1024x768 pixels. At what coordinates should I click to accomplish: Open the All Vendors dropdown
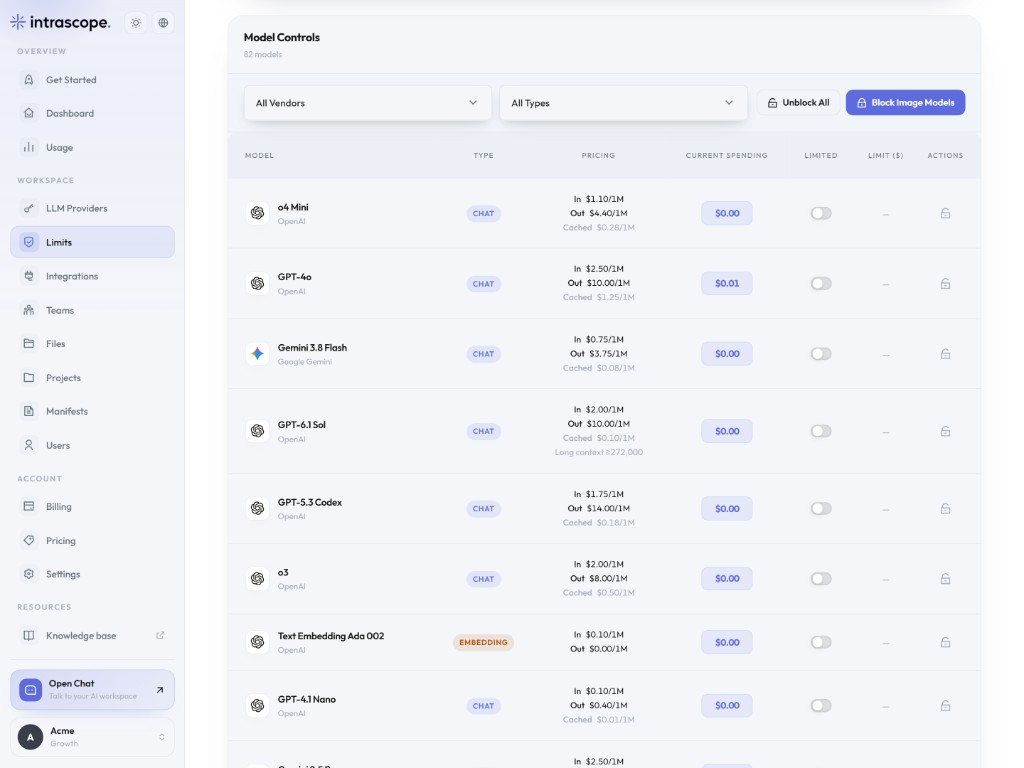point(368,103)
